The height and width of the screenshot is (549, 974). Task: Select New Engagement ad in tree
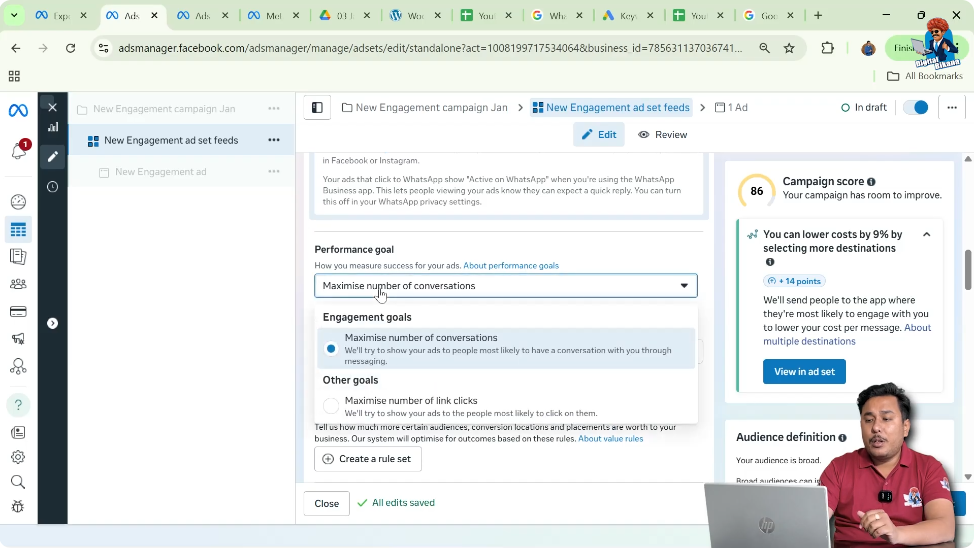[x=160, y=172]
